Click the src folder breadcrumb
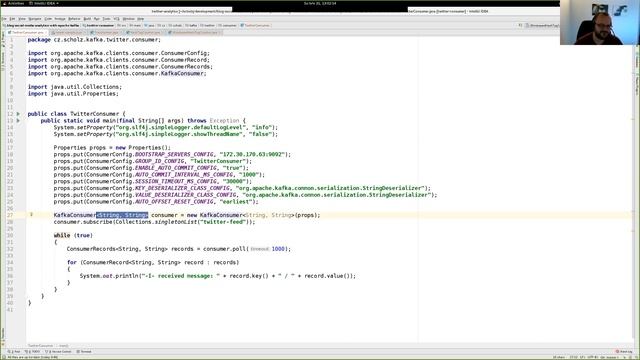Image resolution: width=640 pixels, height=360 pixels. coord(122,25)
